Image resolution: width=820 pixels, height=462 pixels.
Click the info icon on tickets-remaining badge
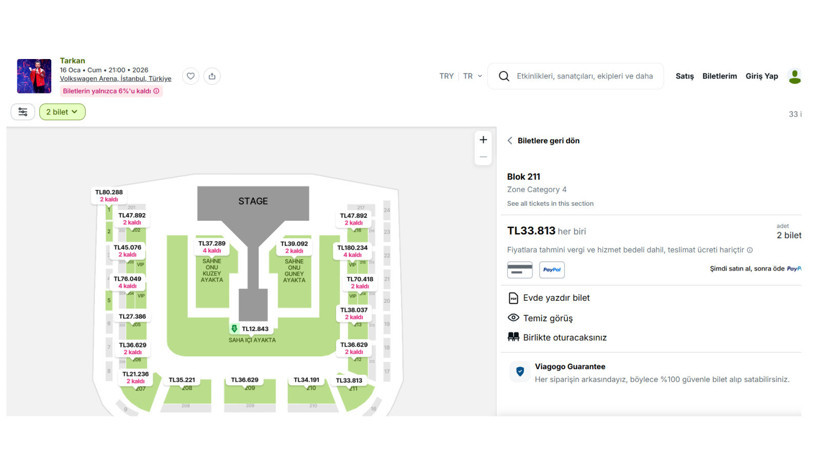[156, 91]
